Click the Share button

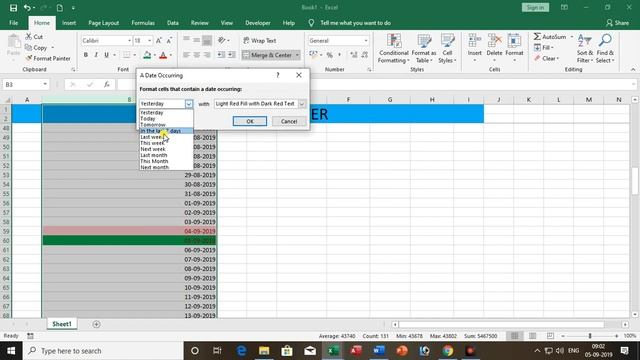617,23
